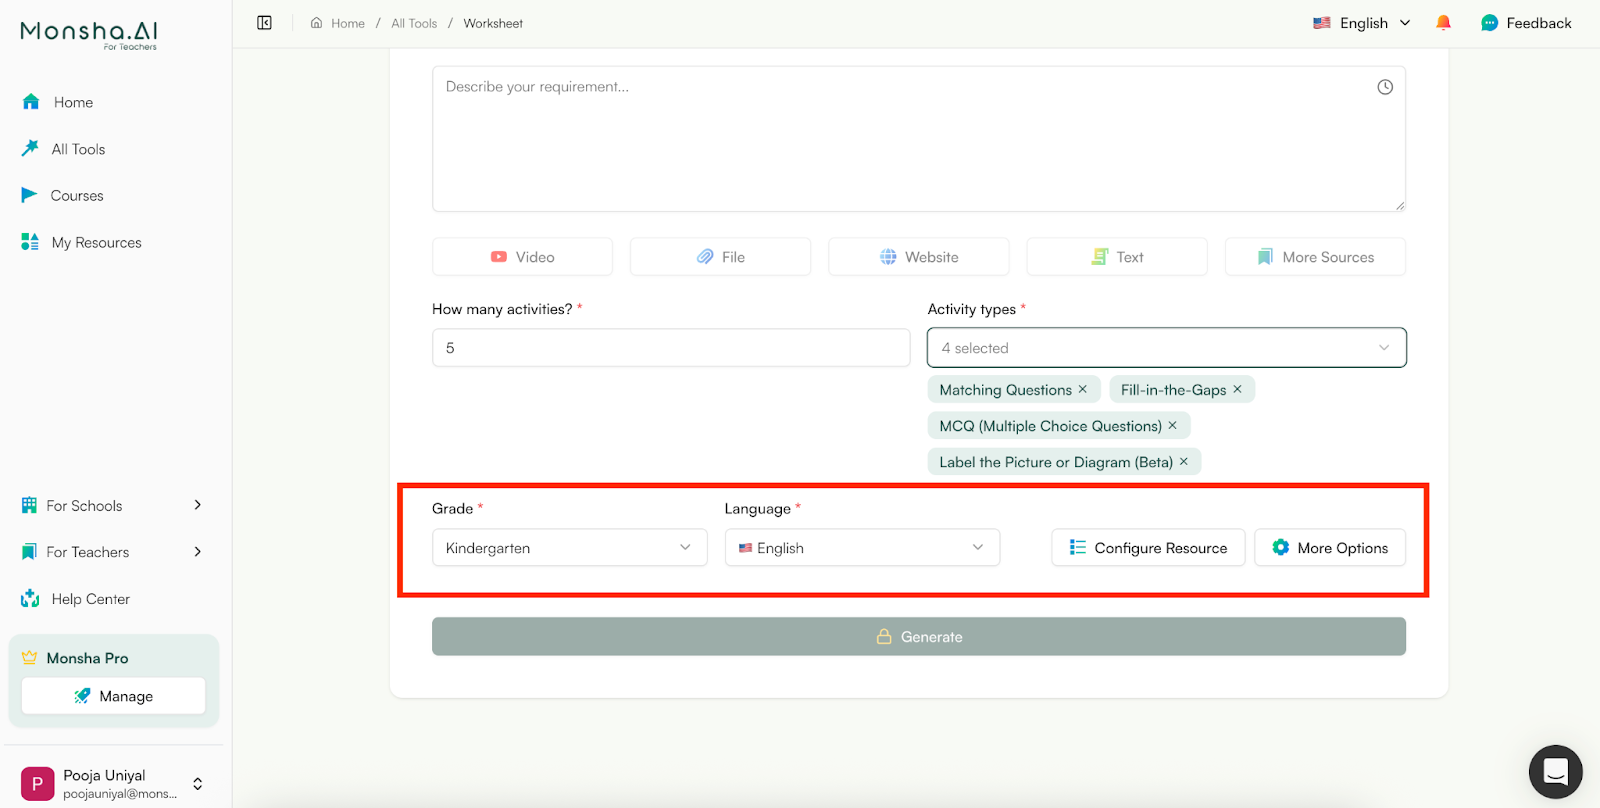Click the Monsha Pro label
The width and height of the screenshot is (1600, 808).
pyautogui.click(x=87, y=658)
